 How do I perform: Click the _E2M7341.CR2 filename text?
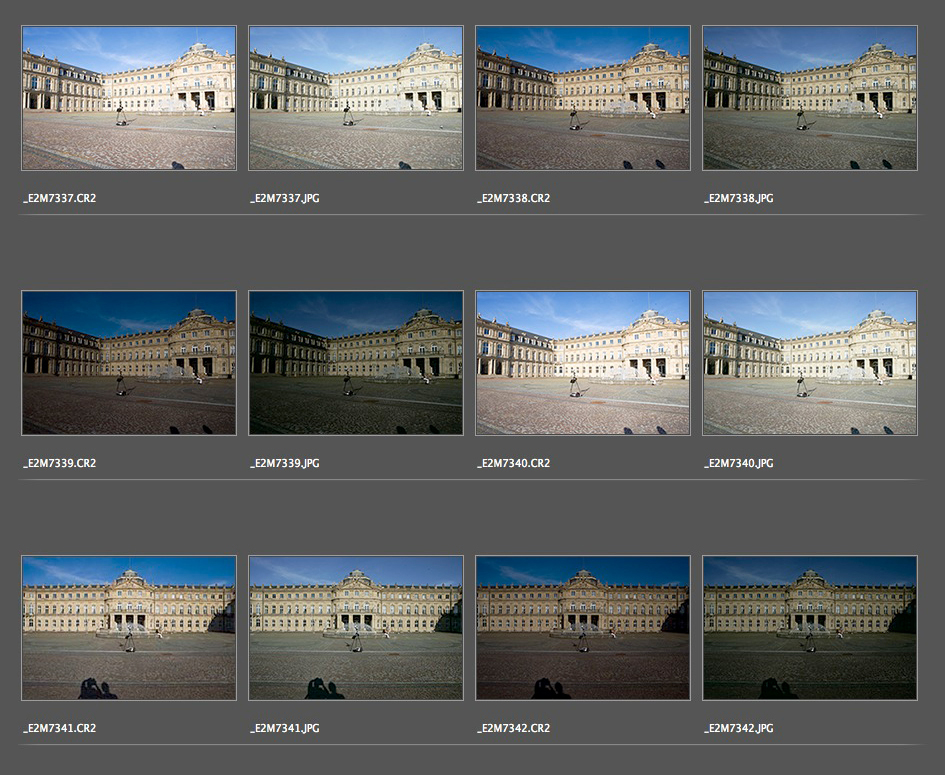coord(59,728)
